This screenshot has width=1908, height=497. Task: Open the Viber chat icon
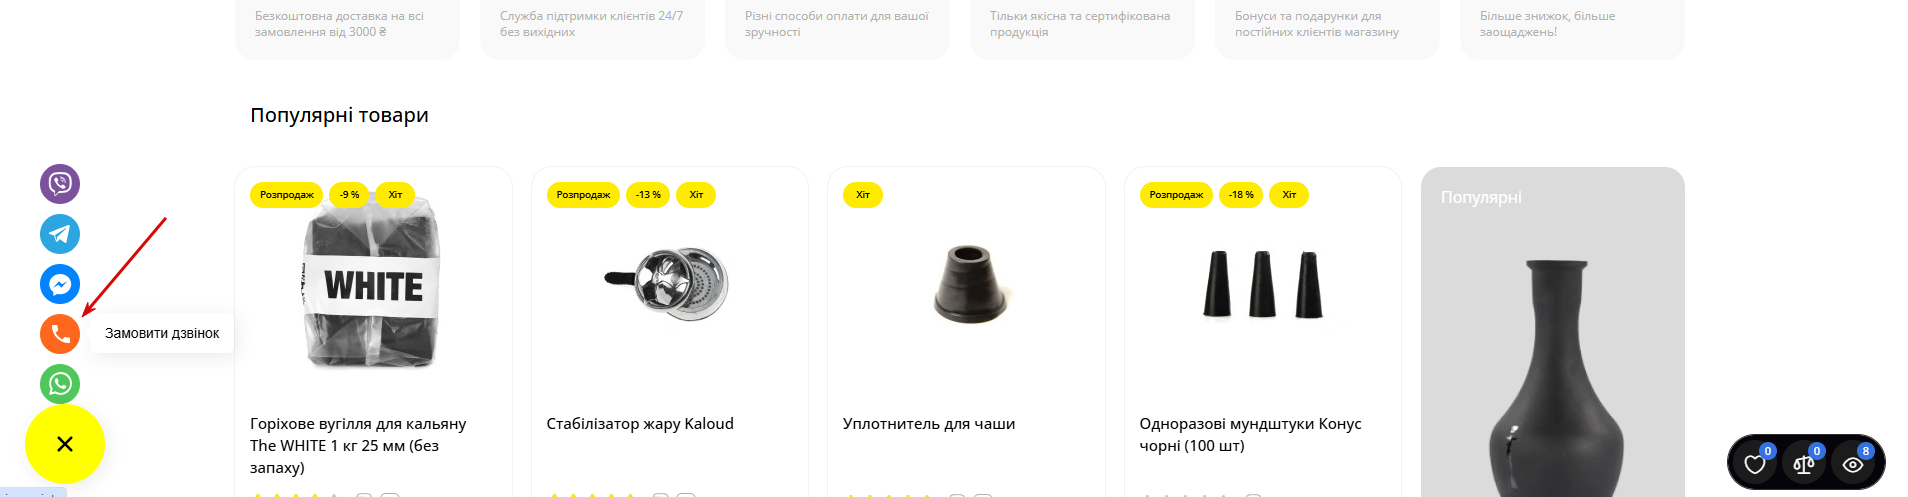pyautogui.click(x=60, y=184)
